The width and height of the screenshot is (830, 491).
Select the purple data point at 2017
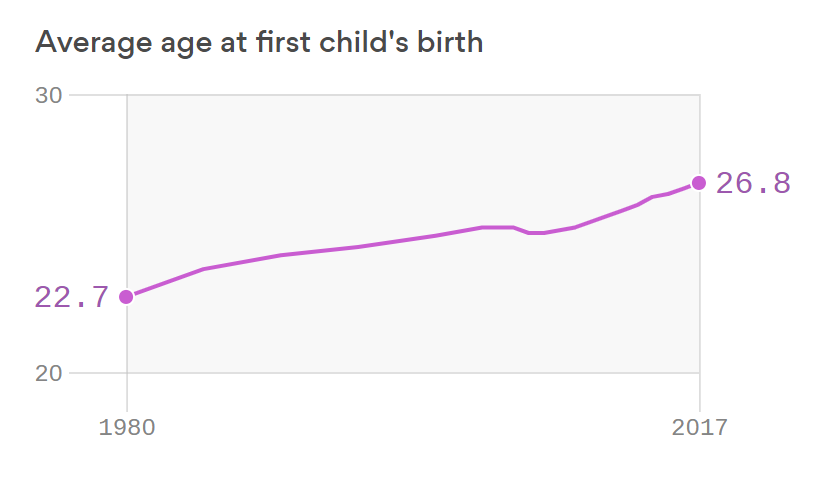[x=699, y=182]
